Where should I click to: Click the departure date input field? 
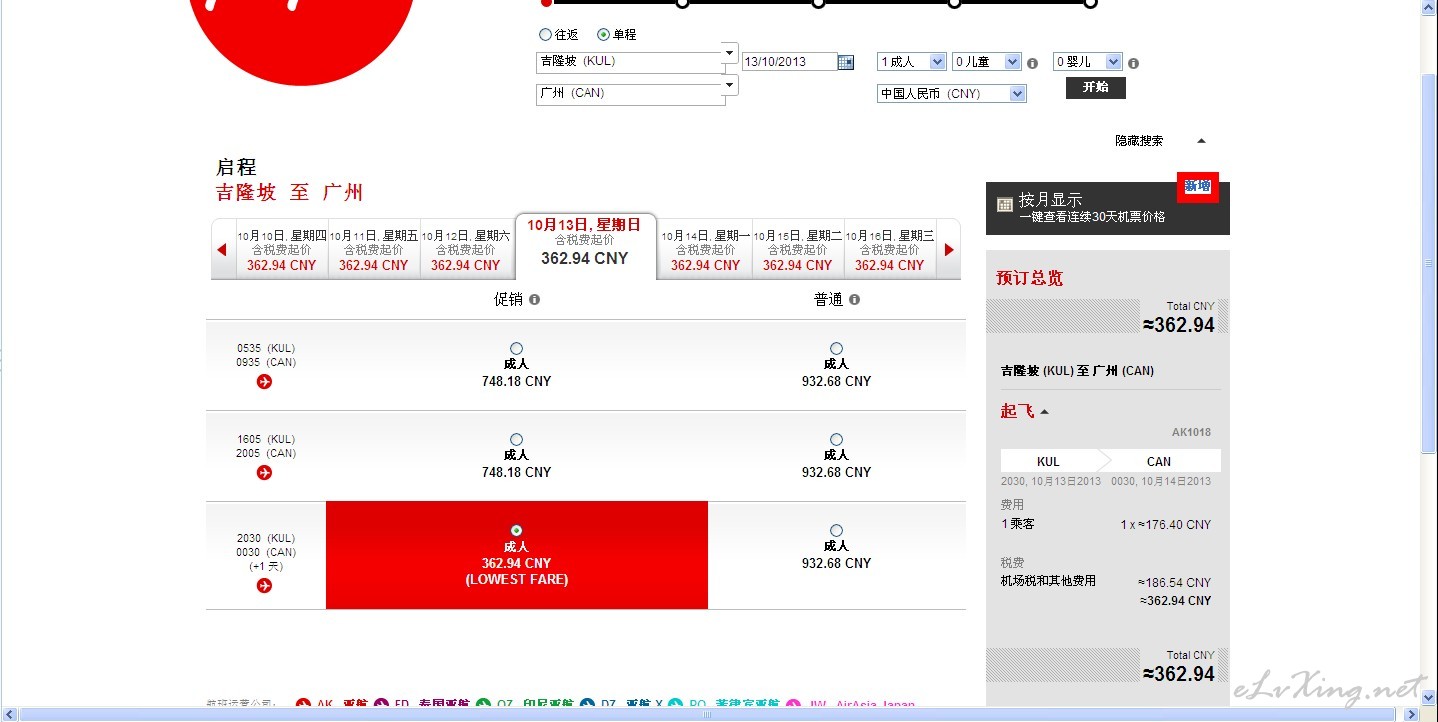[788, 62]
